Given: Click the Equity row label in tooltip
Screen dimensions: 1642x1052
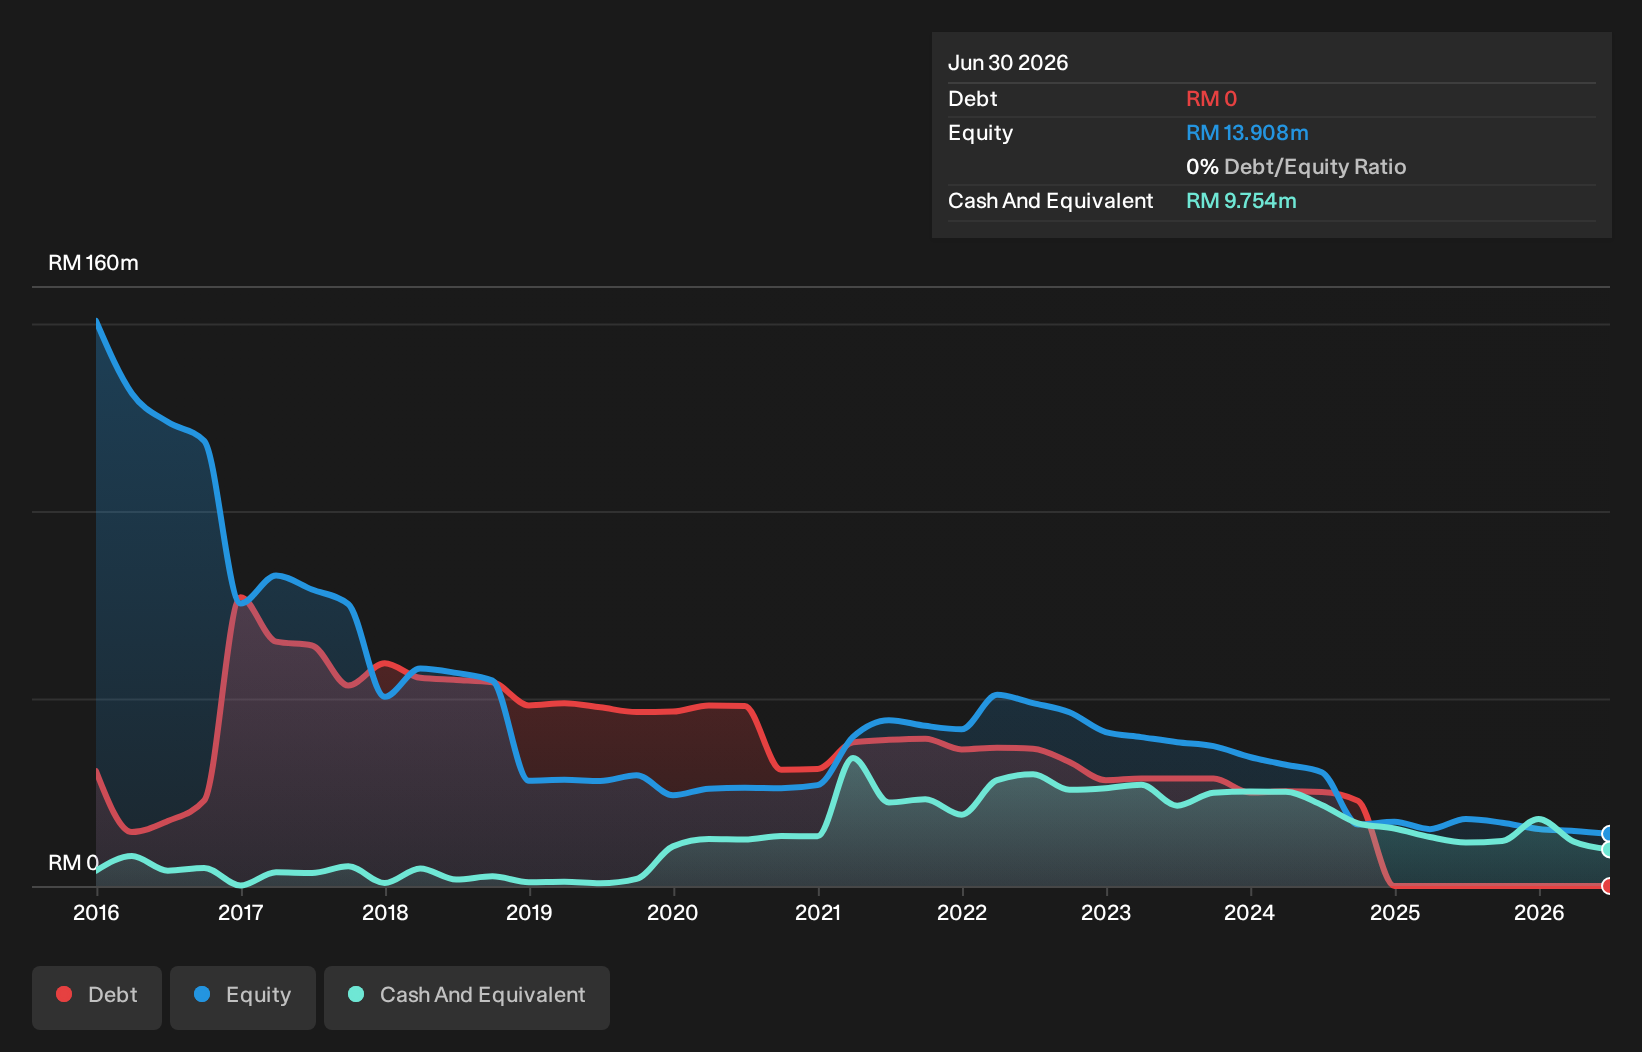Looking at the screenshot, I should tap(980, 133).
